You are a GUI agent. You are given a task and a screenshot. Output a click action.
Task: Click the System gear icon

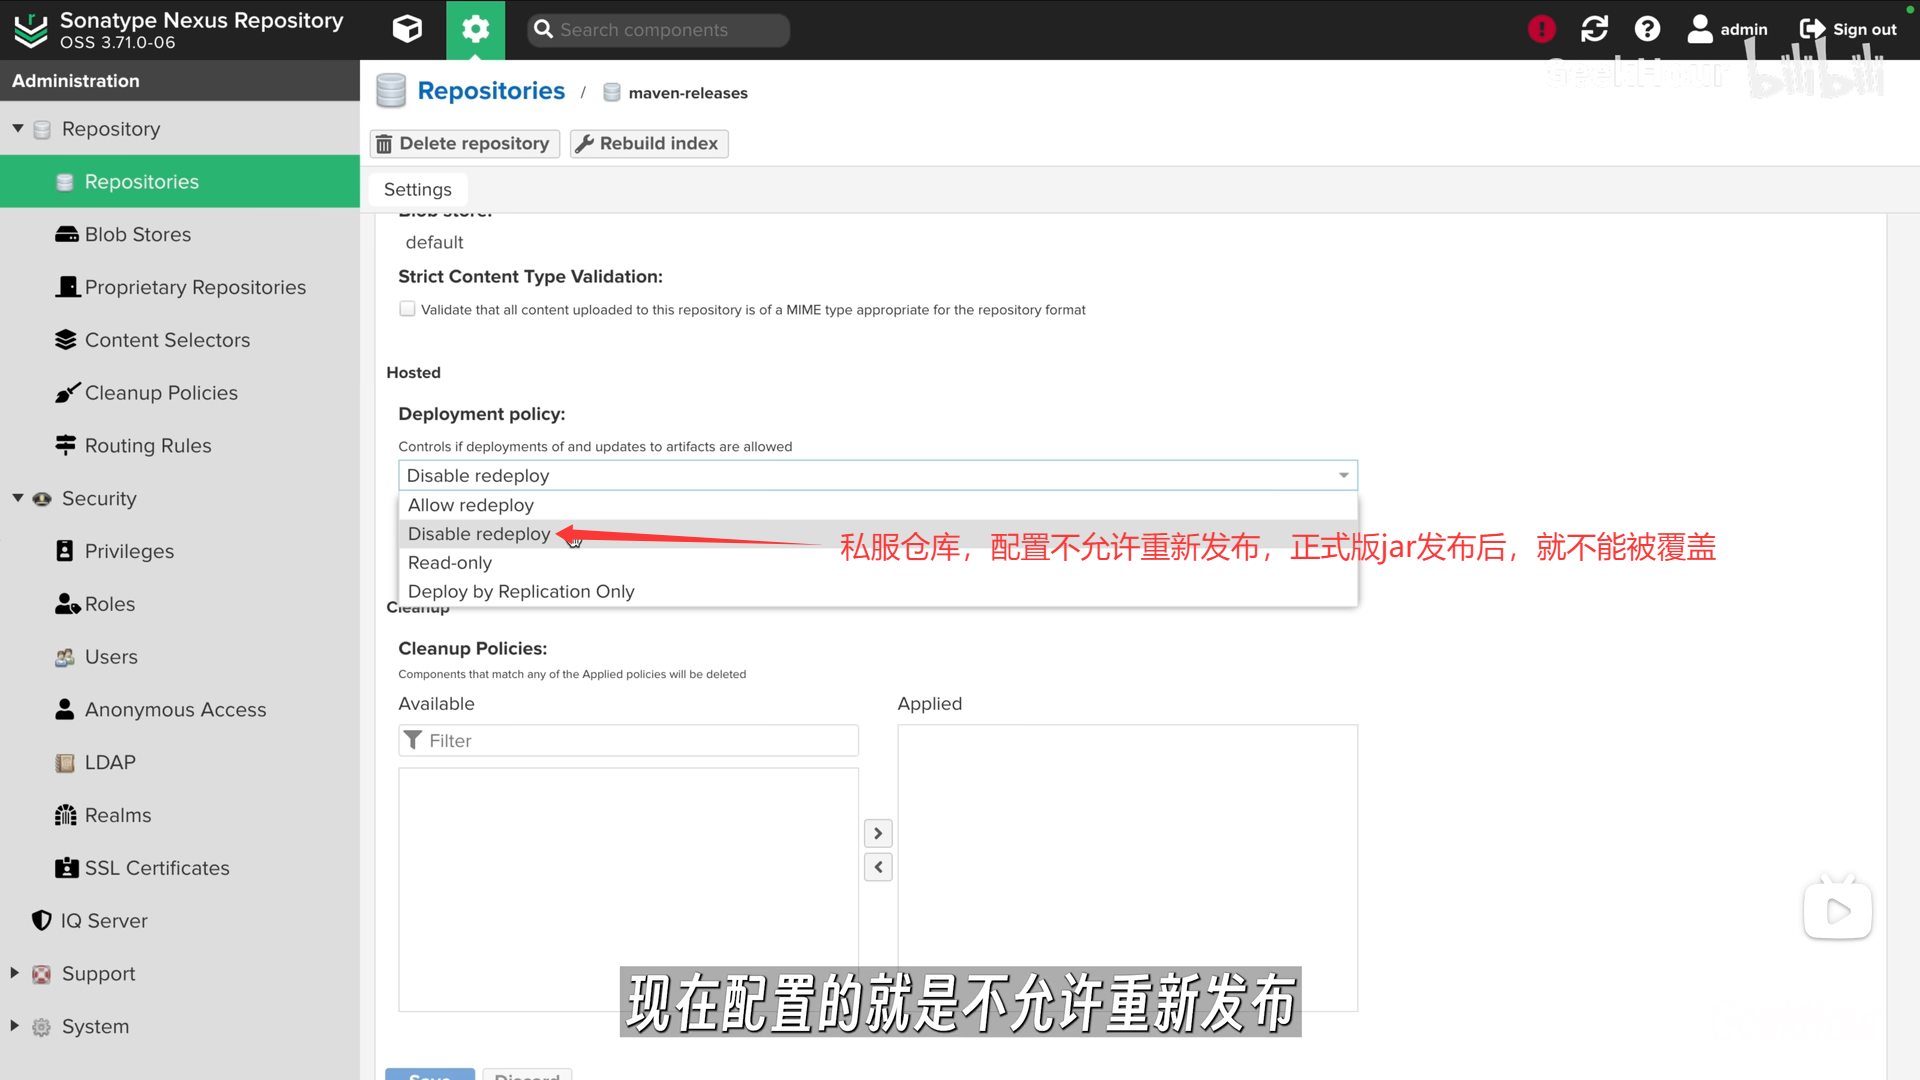pos(41,1027)
